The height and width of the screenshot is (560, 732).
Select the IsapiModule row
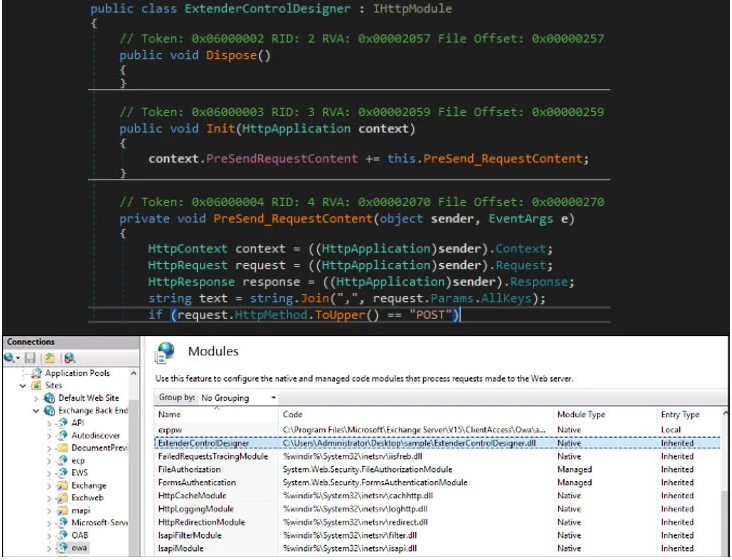click(437, 548)
